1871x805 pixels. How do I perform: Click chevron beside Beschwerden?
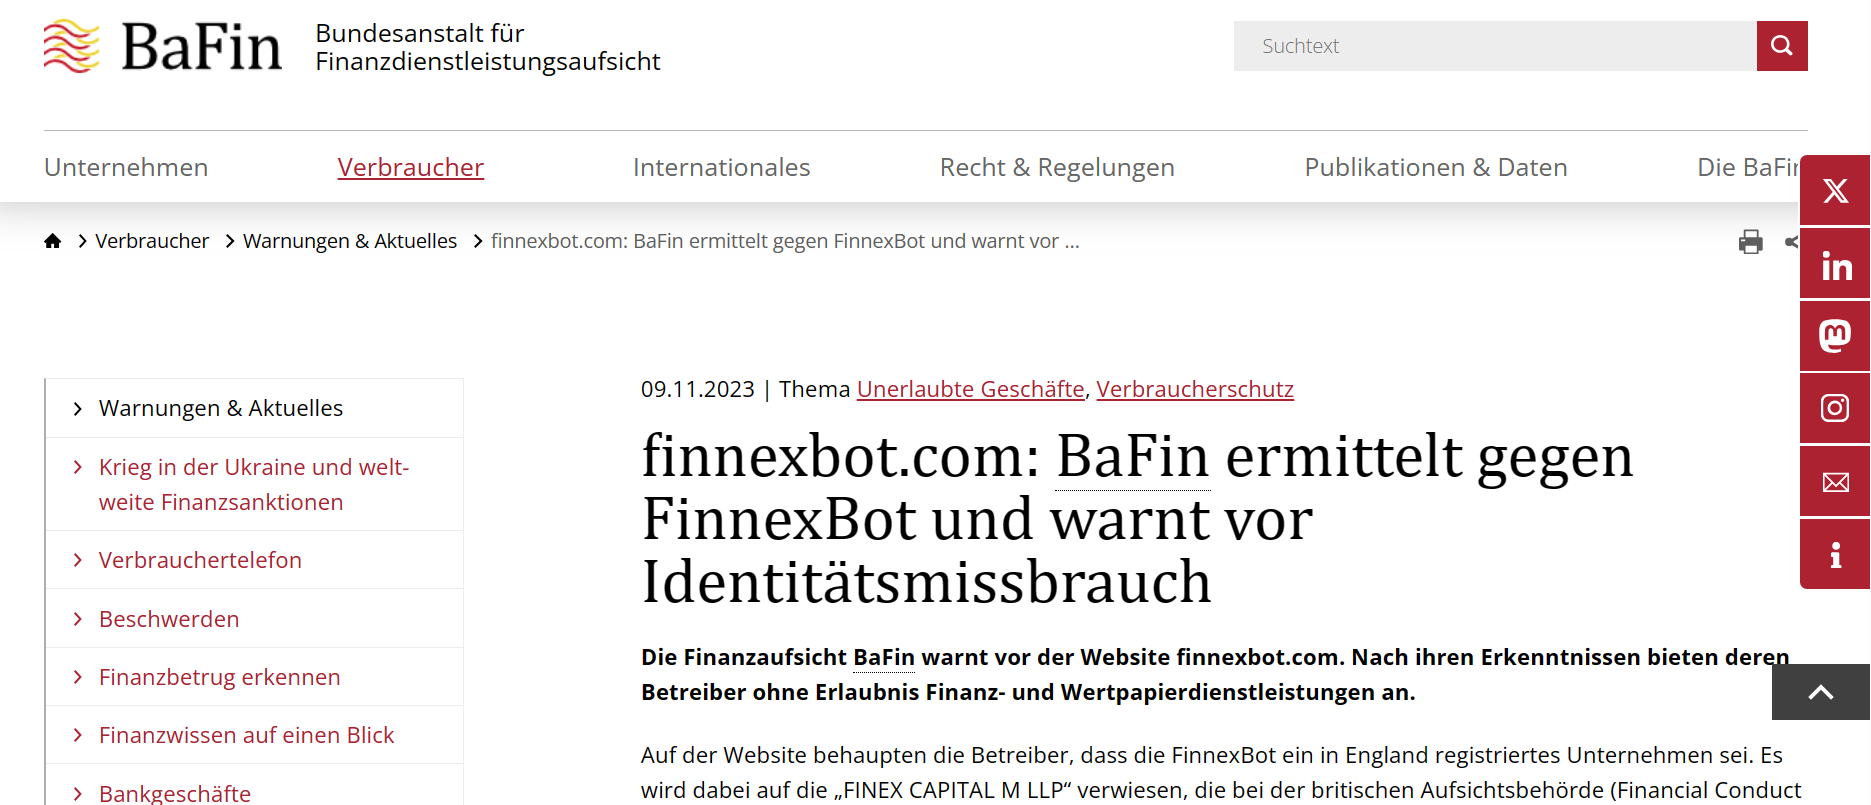click(77, 619)
